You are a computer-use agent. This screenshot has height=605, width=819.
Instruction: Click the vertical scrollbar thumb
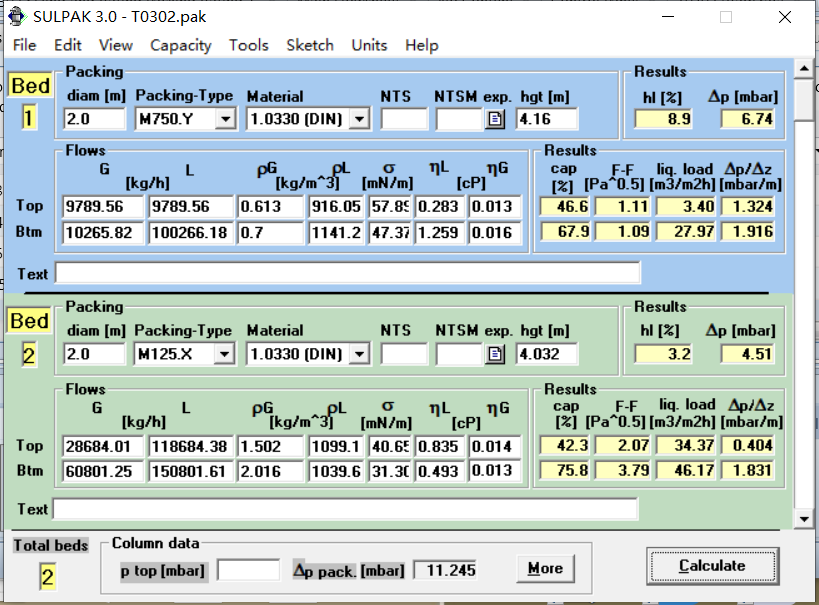pos(804,100)
